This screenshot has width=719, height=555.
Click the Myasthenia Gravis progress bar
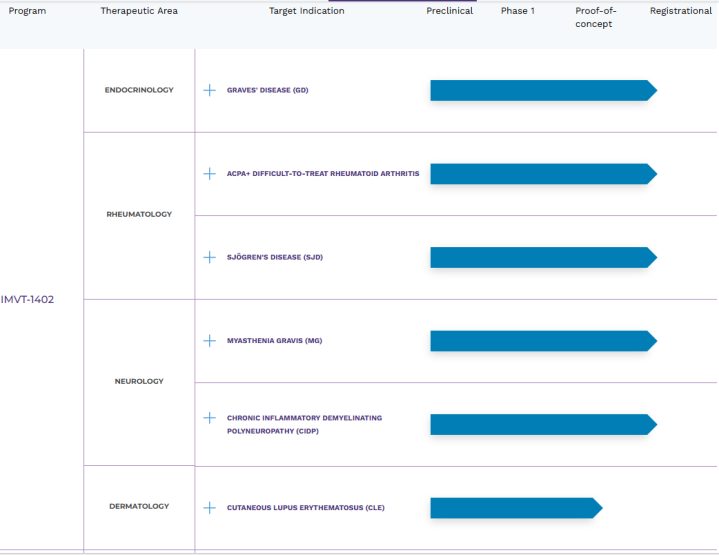(x=544, y=341)
